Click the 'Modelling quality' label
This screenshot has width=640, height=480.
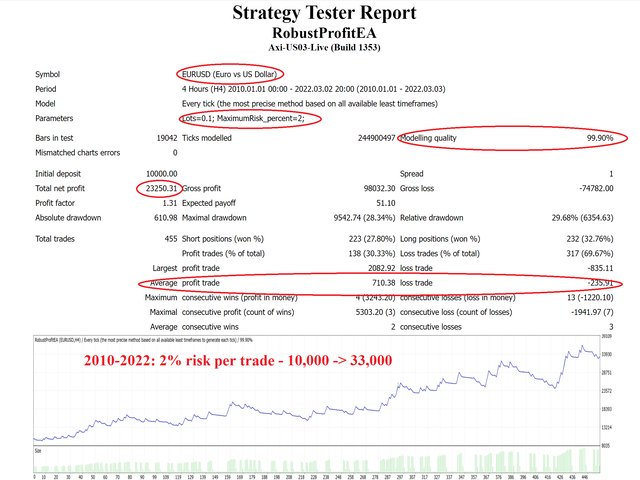[428, 138]
